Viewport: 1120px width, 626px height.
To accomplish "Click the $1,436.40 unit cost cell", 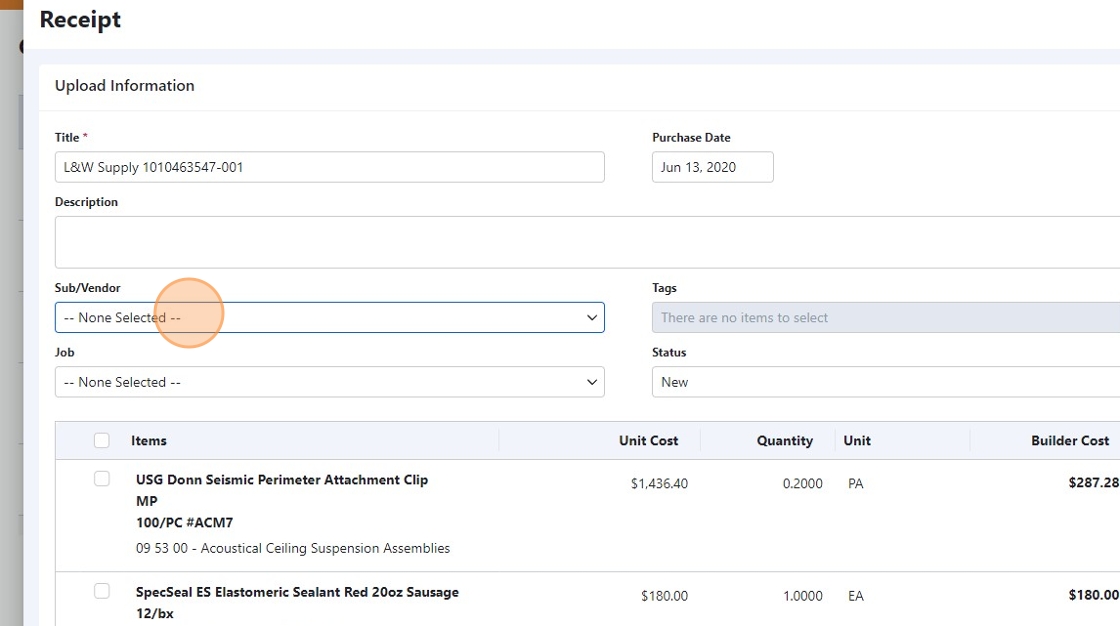I will click(x=659, y=484).
